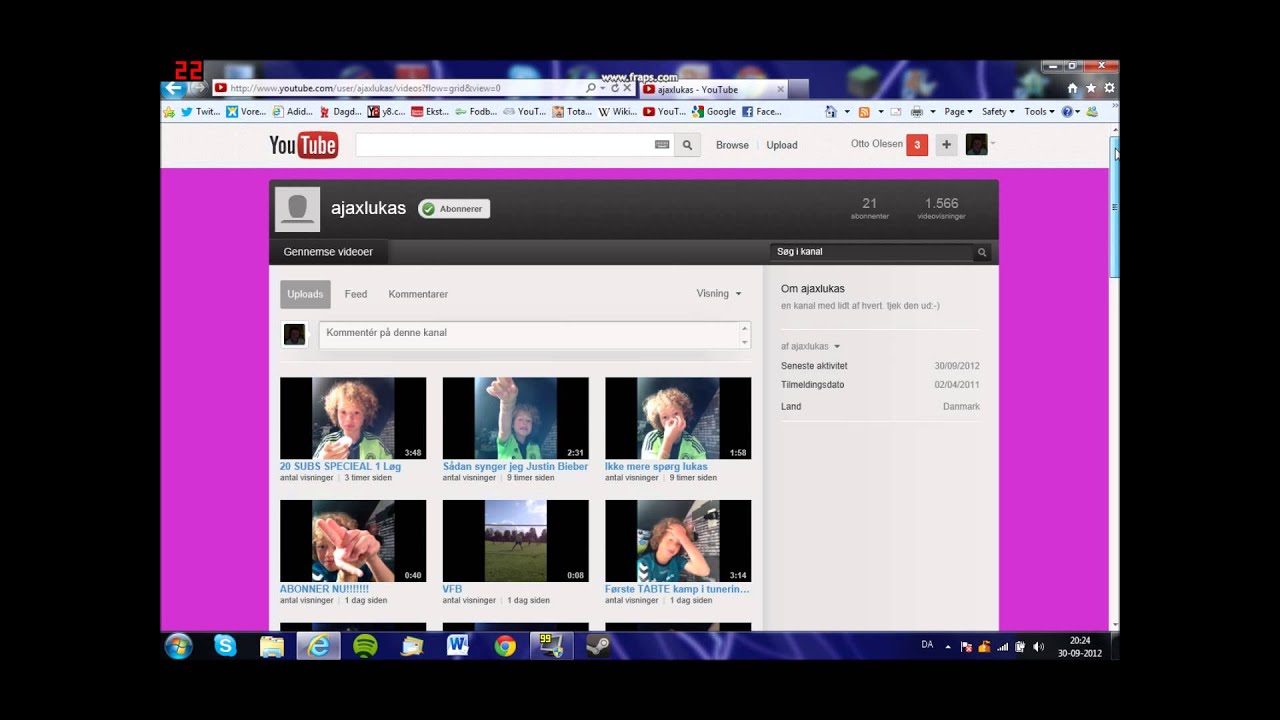Open Google Chrome from the taskbar
The width and height of the screenshot is (1280, 720).
[x=505, y=646]
